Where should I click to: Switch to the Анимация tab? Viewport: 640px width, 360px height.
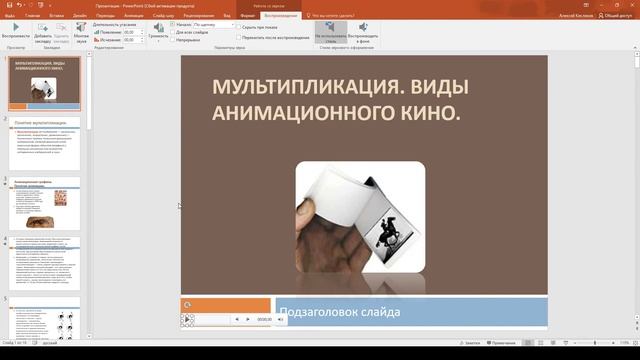pos(134,16)
